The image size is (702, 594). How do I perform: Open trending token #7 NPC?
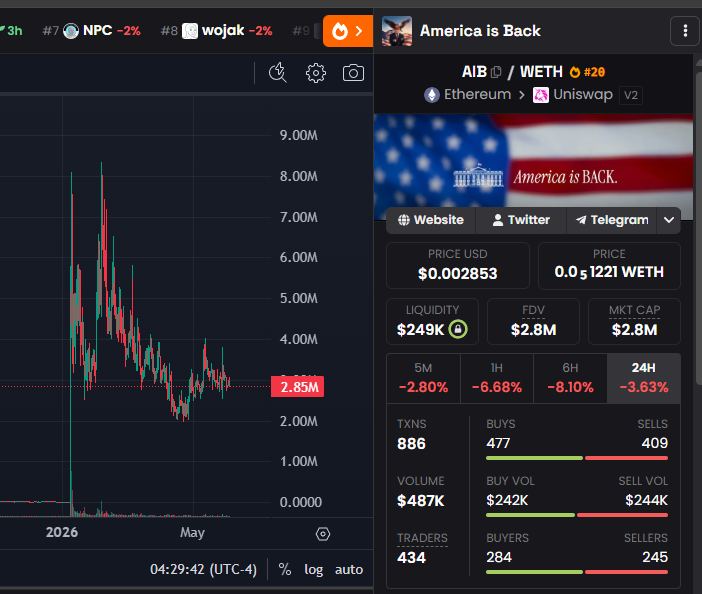pos(91,31)
